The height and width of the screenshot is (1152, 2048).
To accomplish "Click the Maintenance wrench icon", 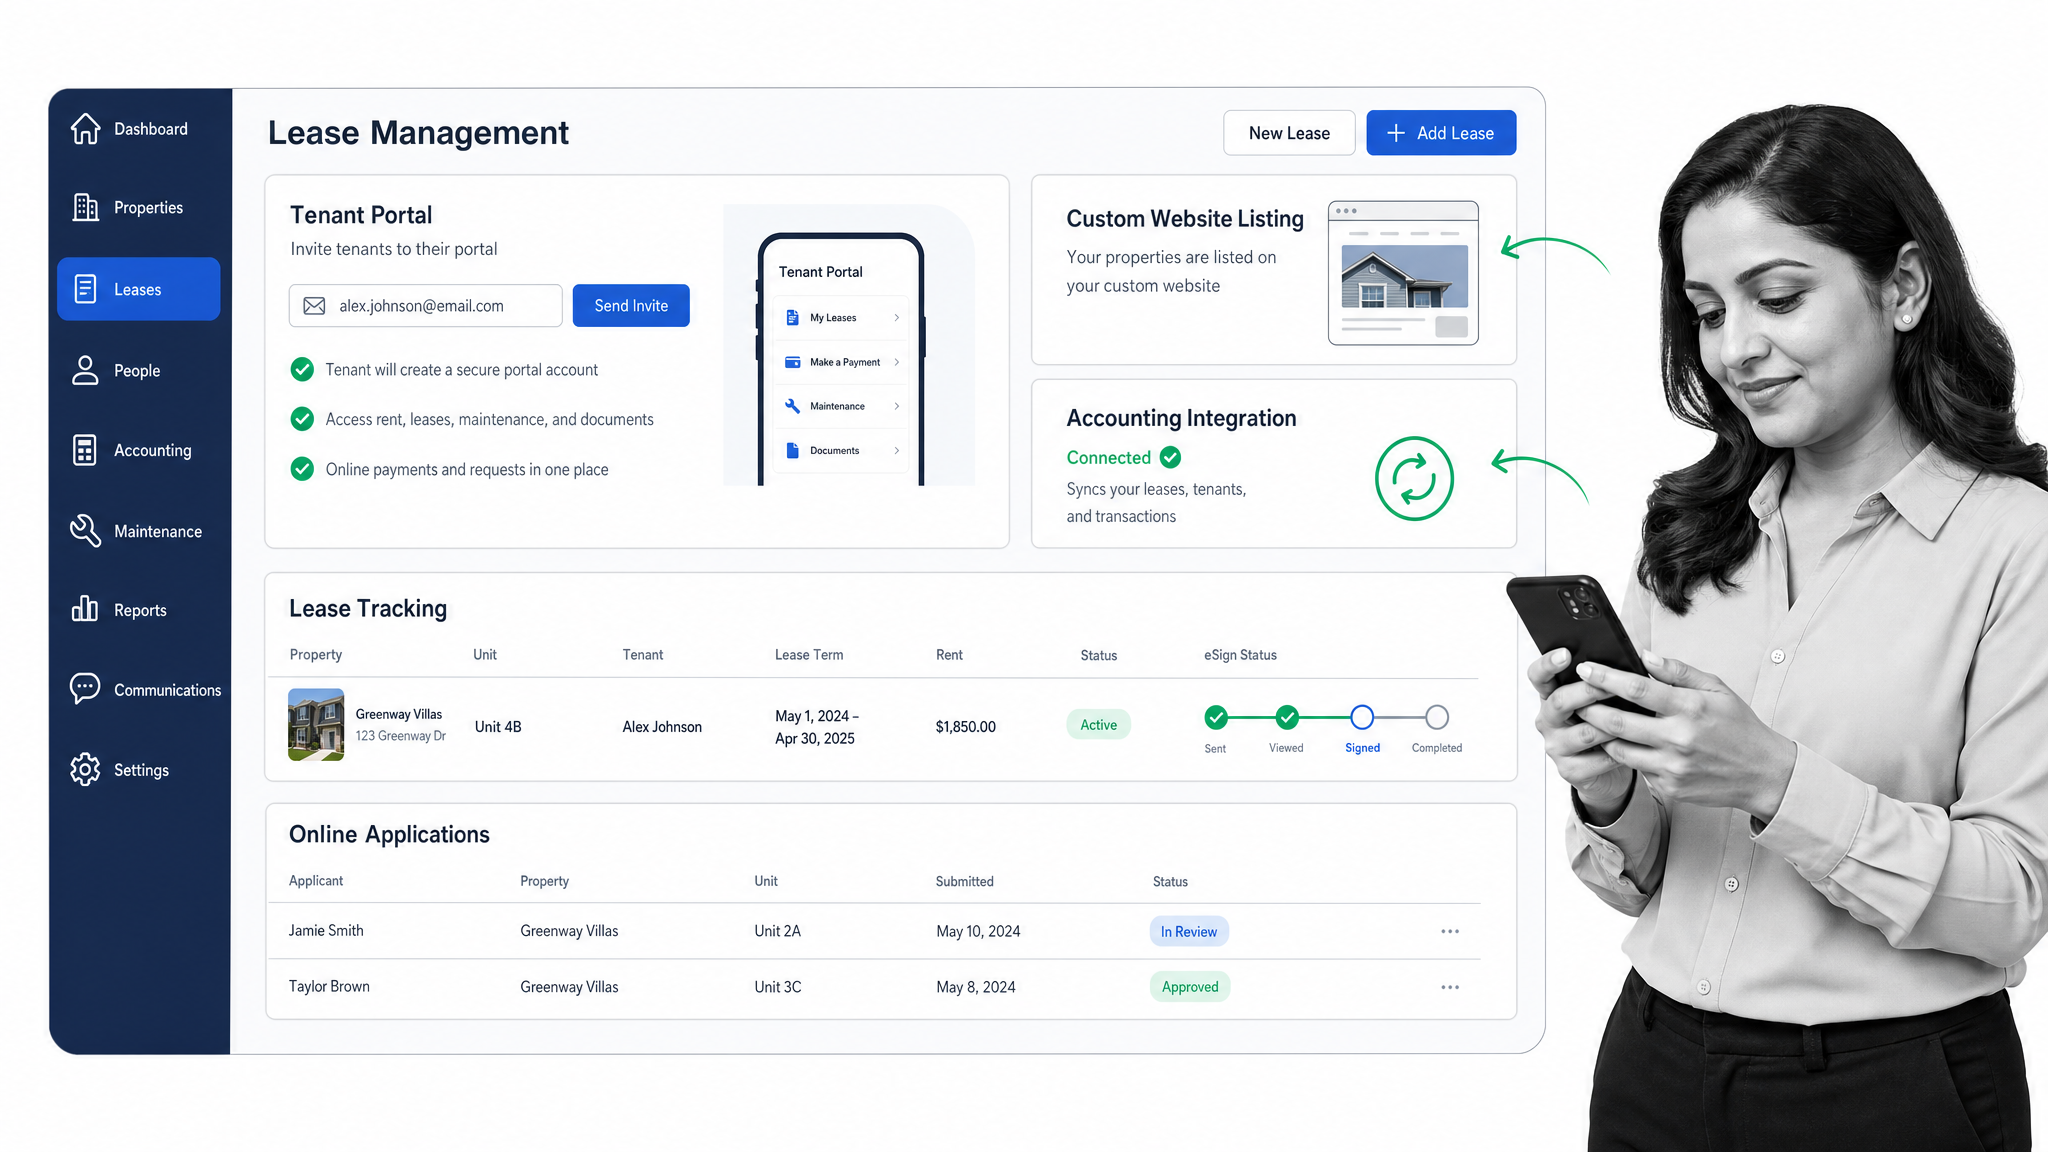I will pos(86,531).
